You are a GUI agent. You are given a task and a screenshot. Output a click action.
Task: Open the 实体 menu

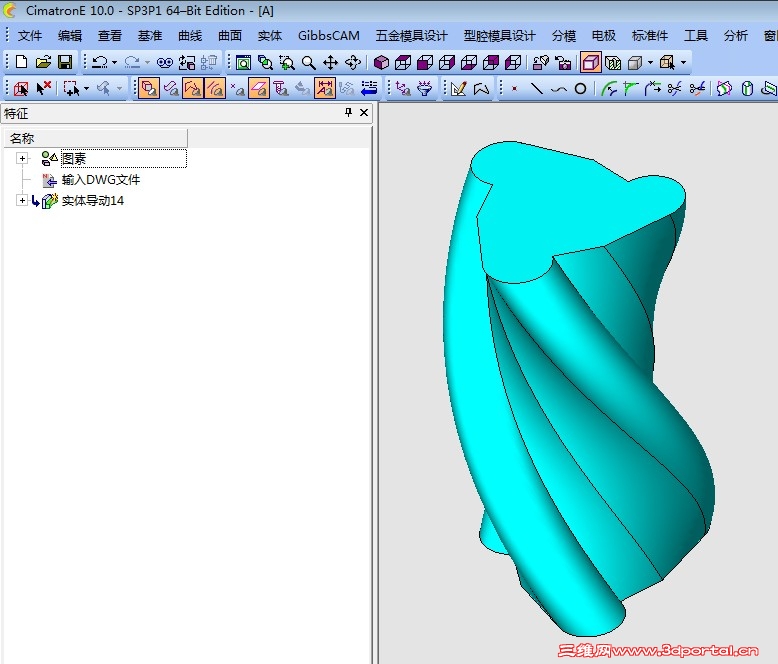(270, 36)
